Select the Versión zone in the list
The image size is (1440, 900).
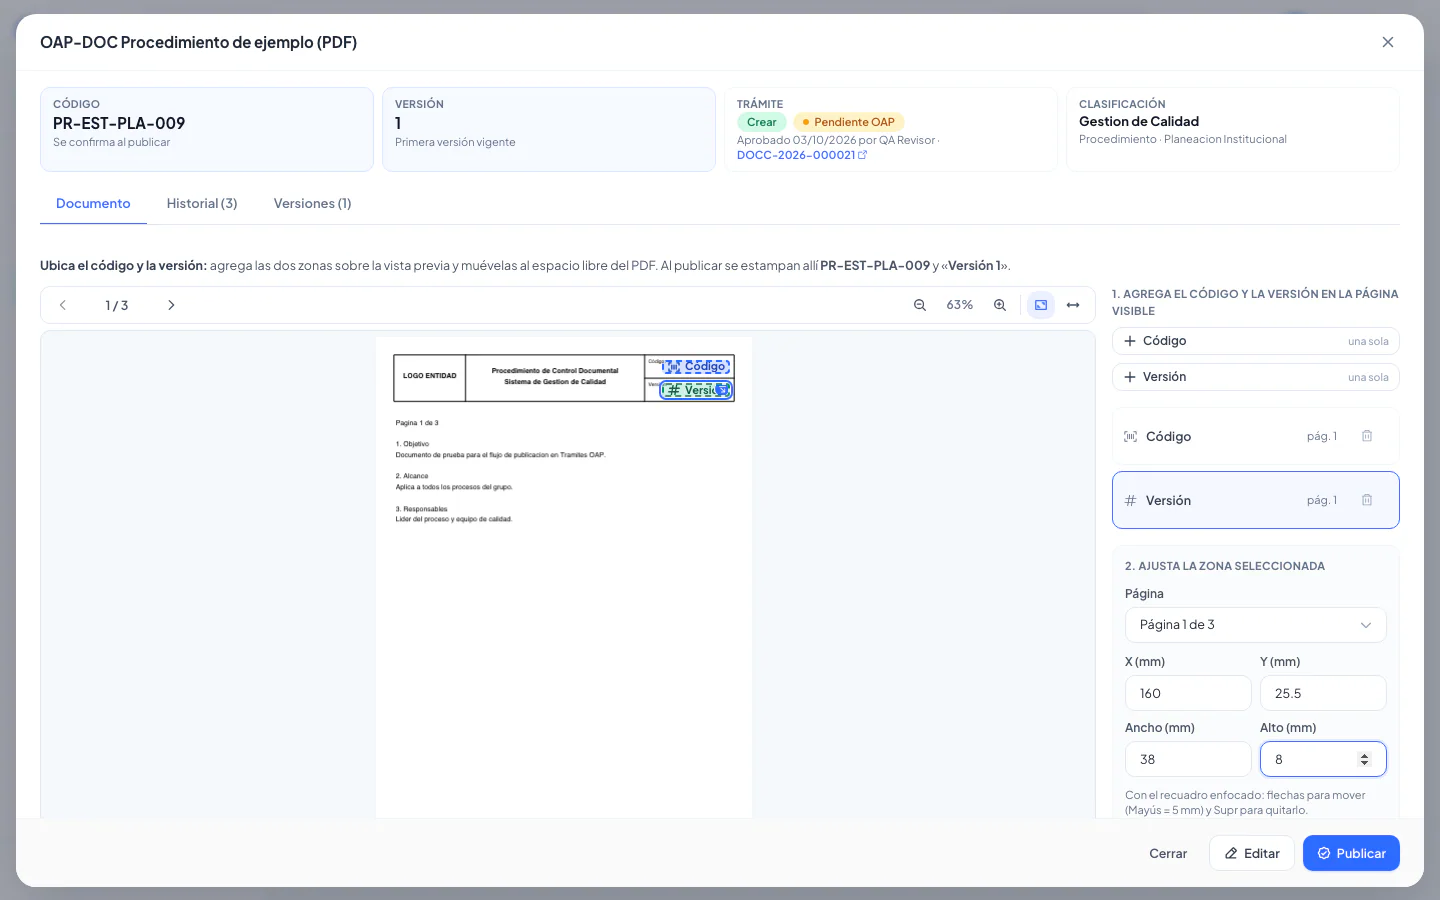pyautogui.click(x=1255, y=500)
